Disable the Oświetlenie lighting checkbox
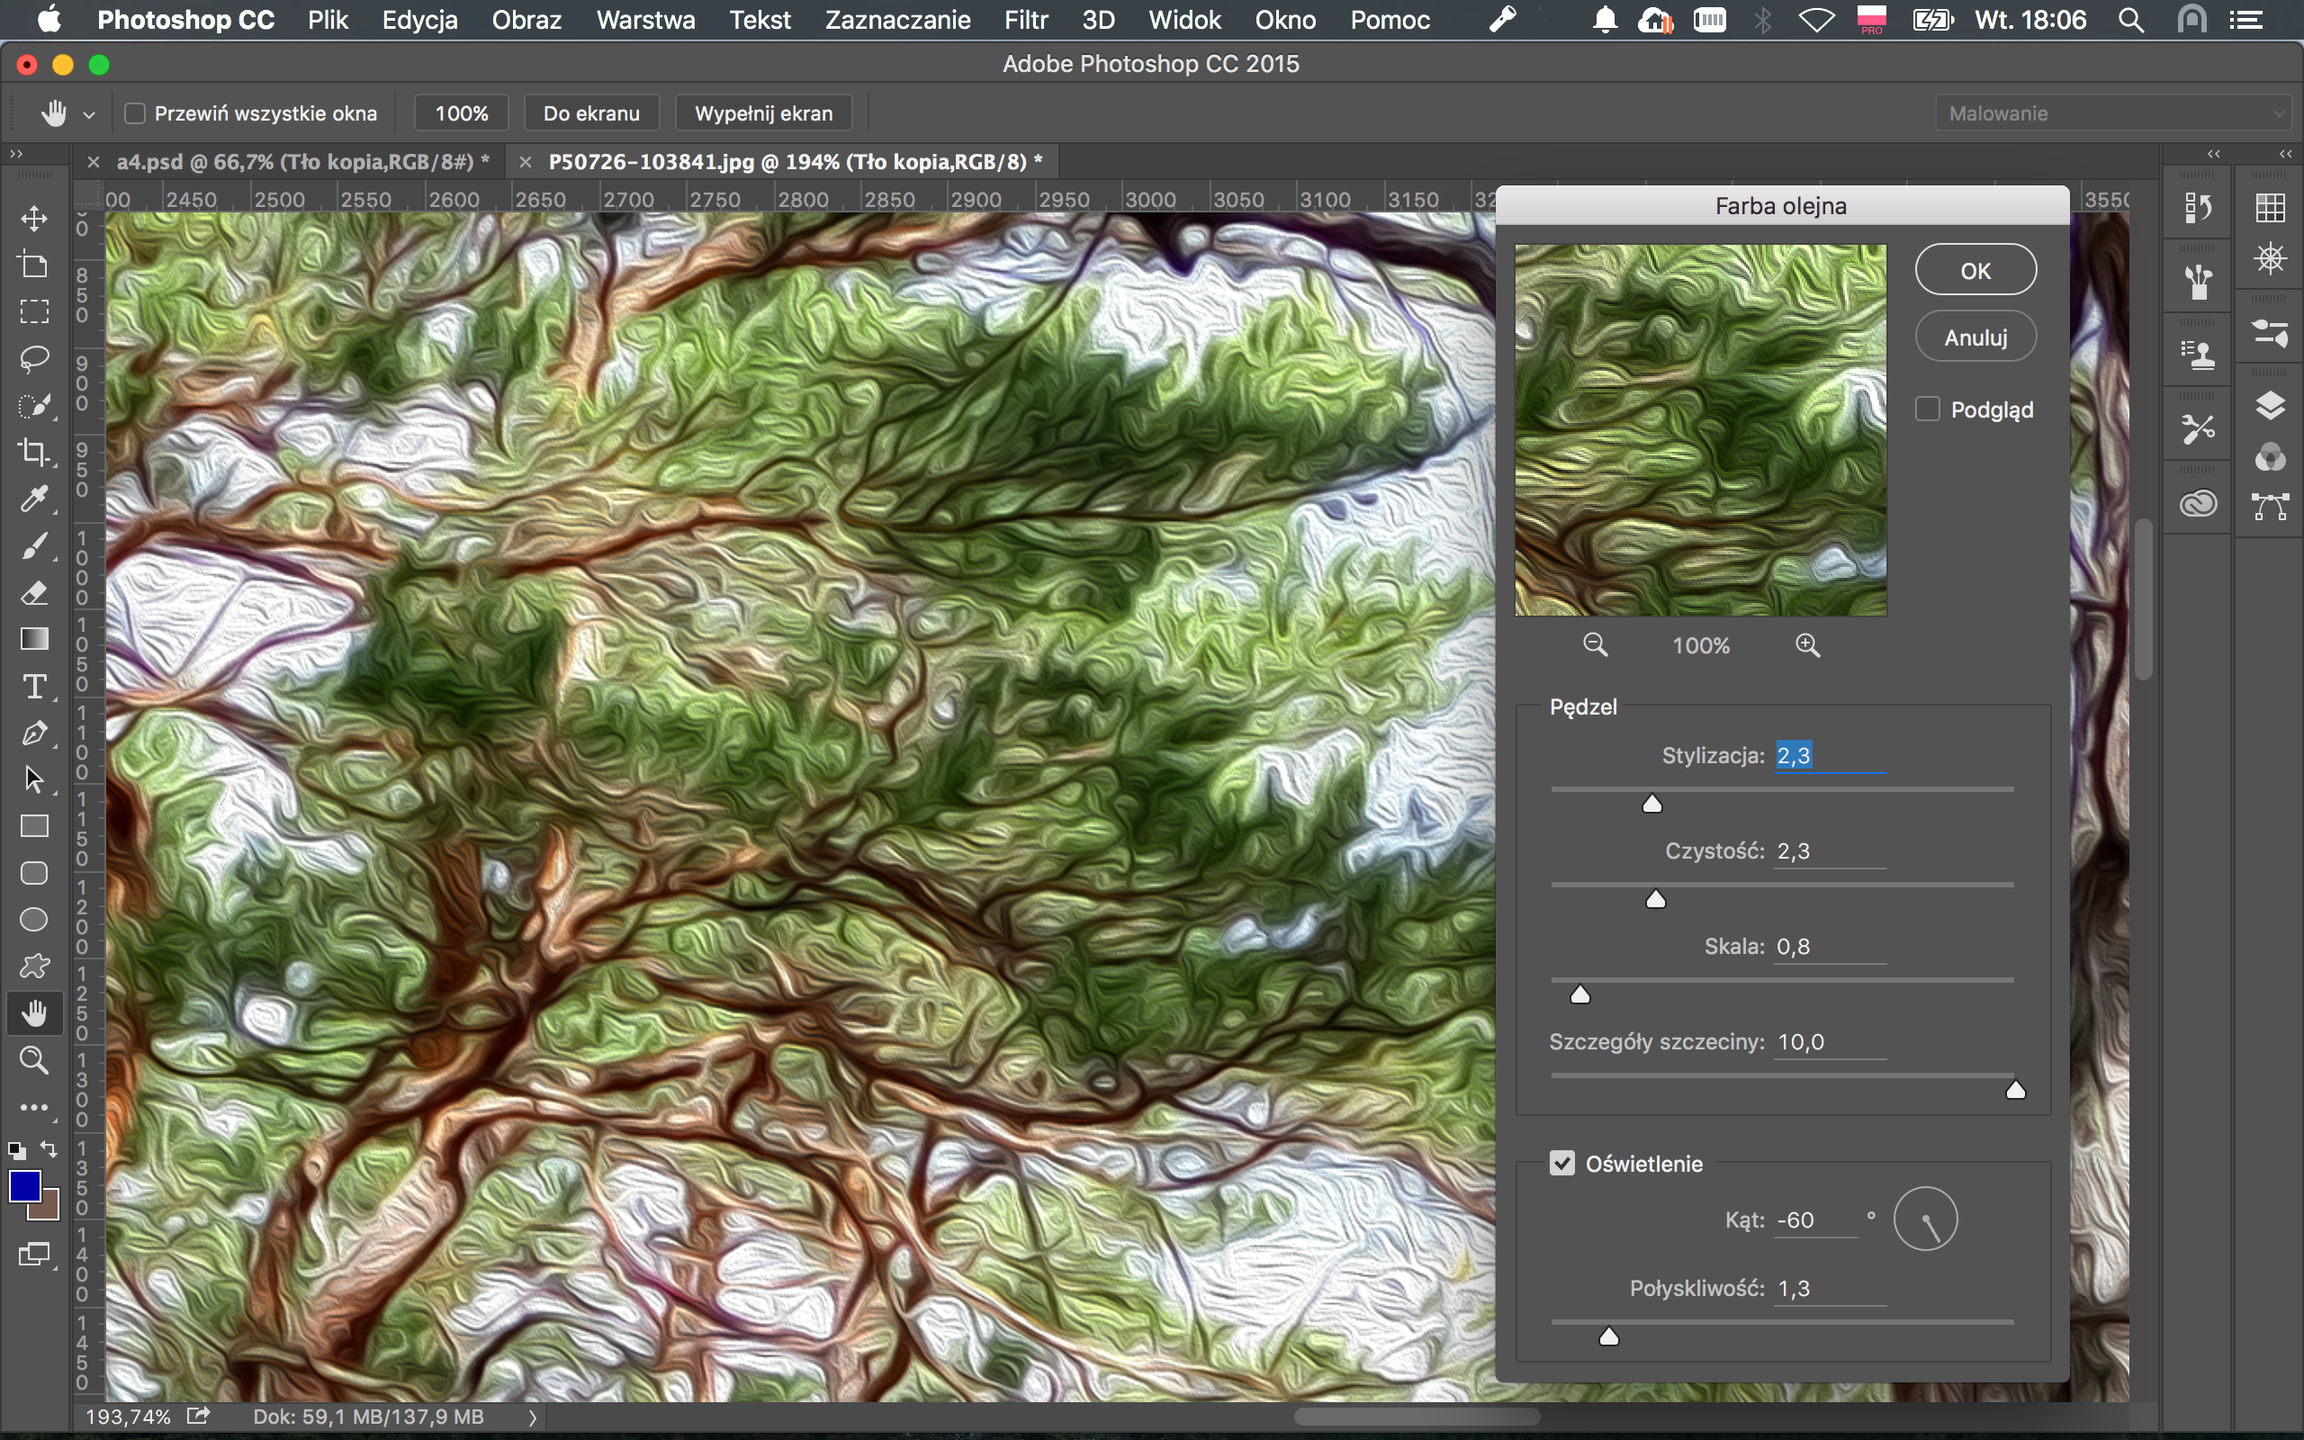2304x1440 pixels. point(1562,1163)
